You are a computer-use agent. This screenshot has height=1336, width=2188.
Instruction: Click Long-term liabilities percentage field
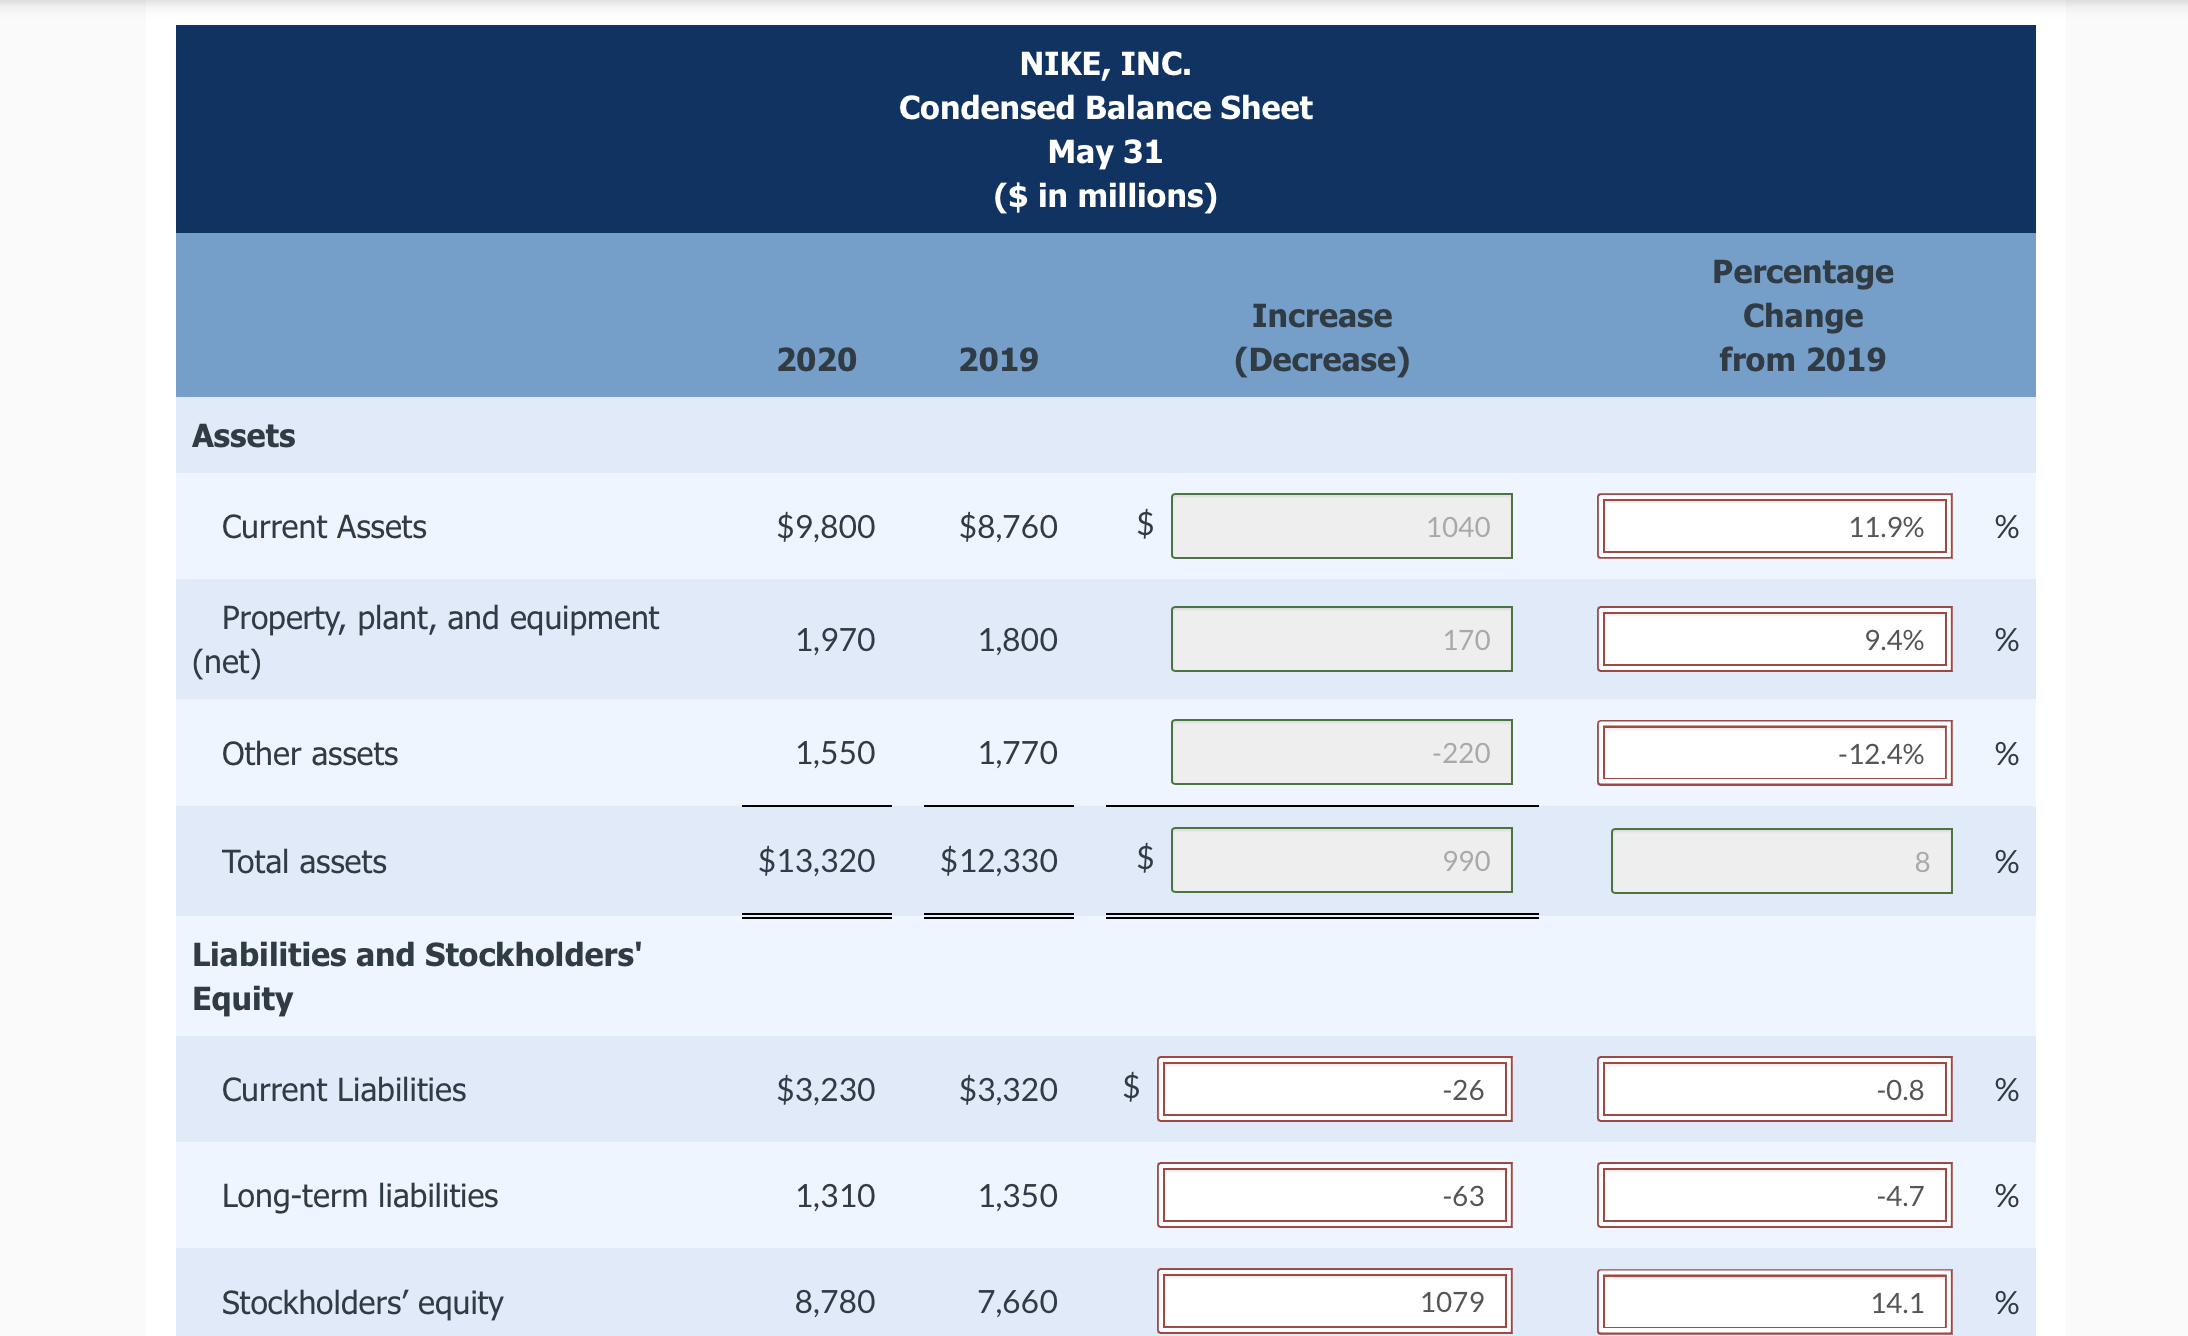coord(1774,1195)
